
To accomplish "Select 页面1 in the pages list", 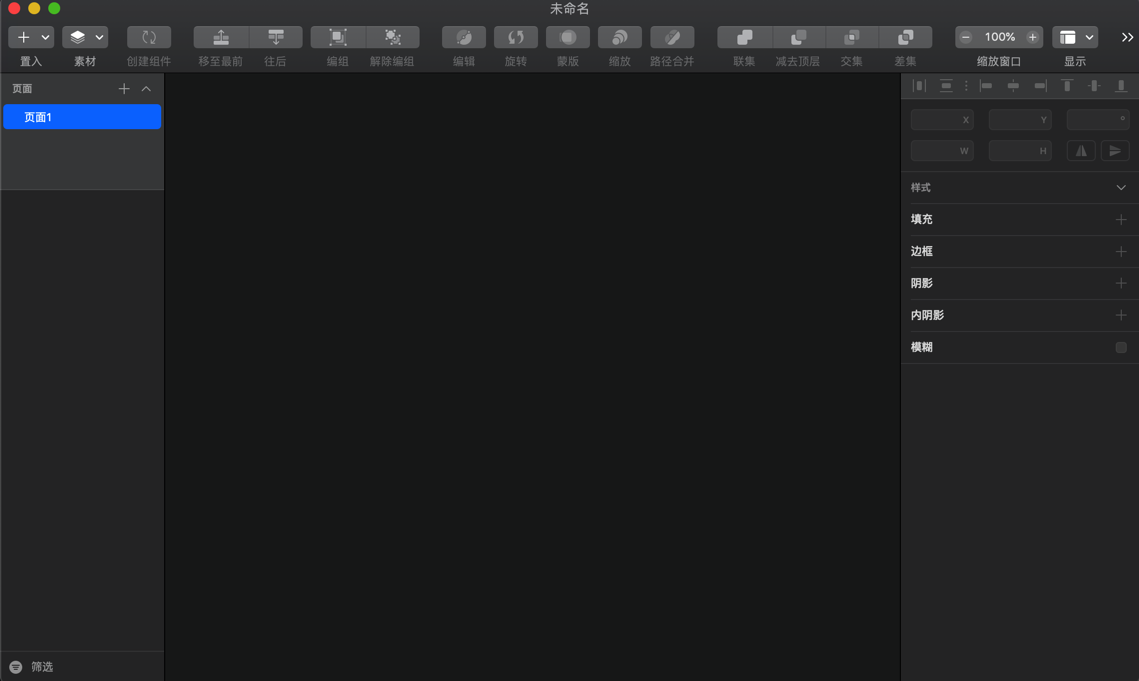I will pos(82,117).
